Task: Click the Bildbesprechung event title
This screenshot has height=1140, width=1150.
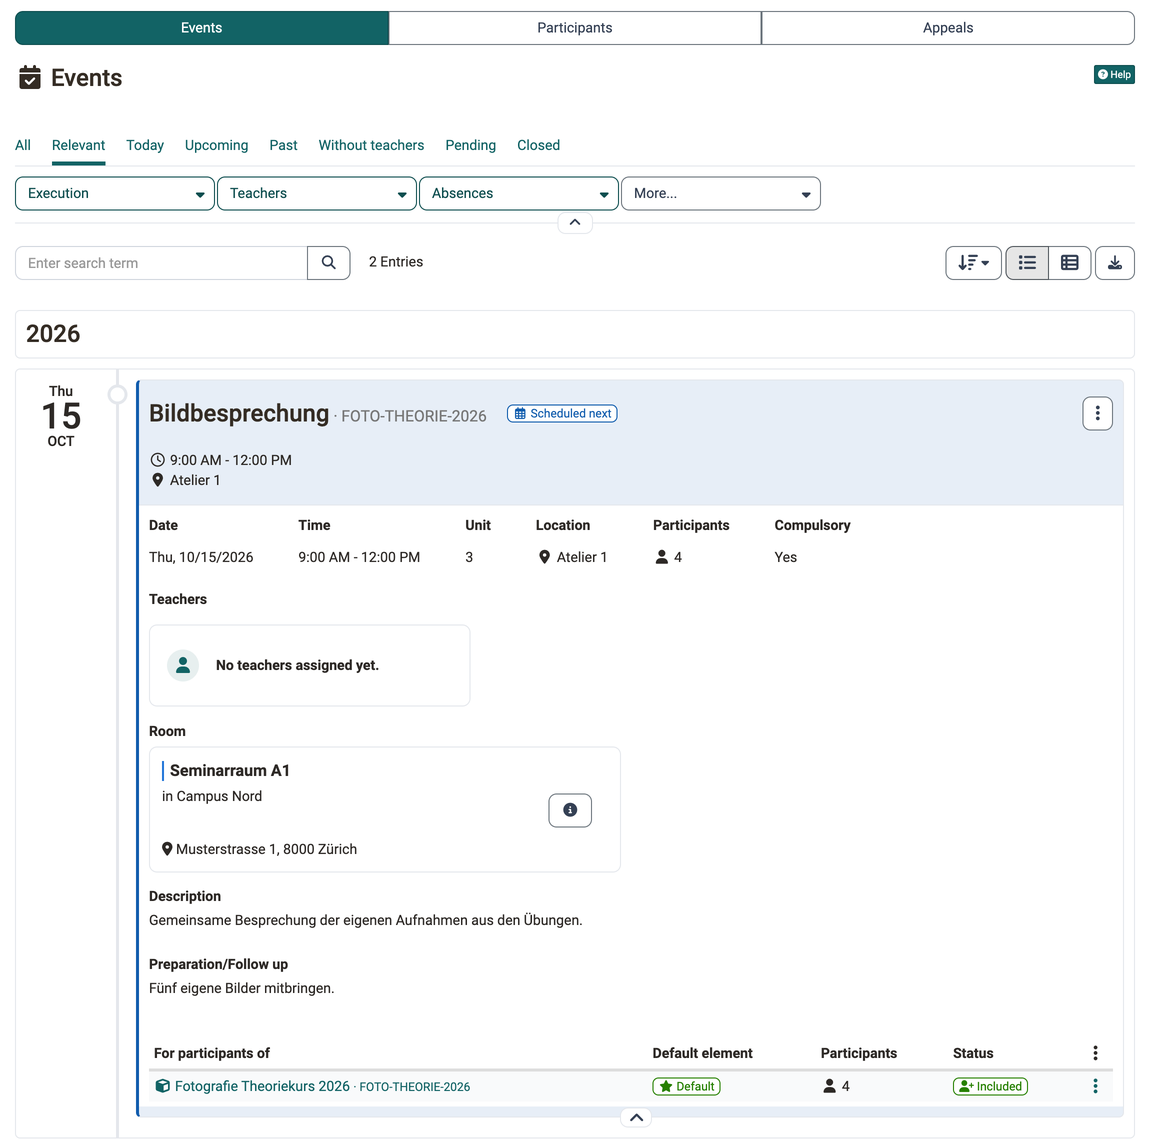Action: pyautogui.click(x=239, y=413)
